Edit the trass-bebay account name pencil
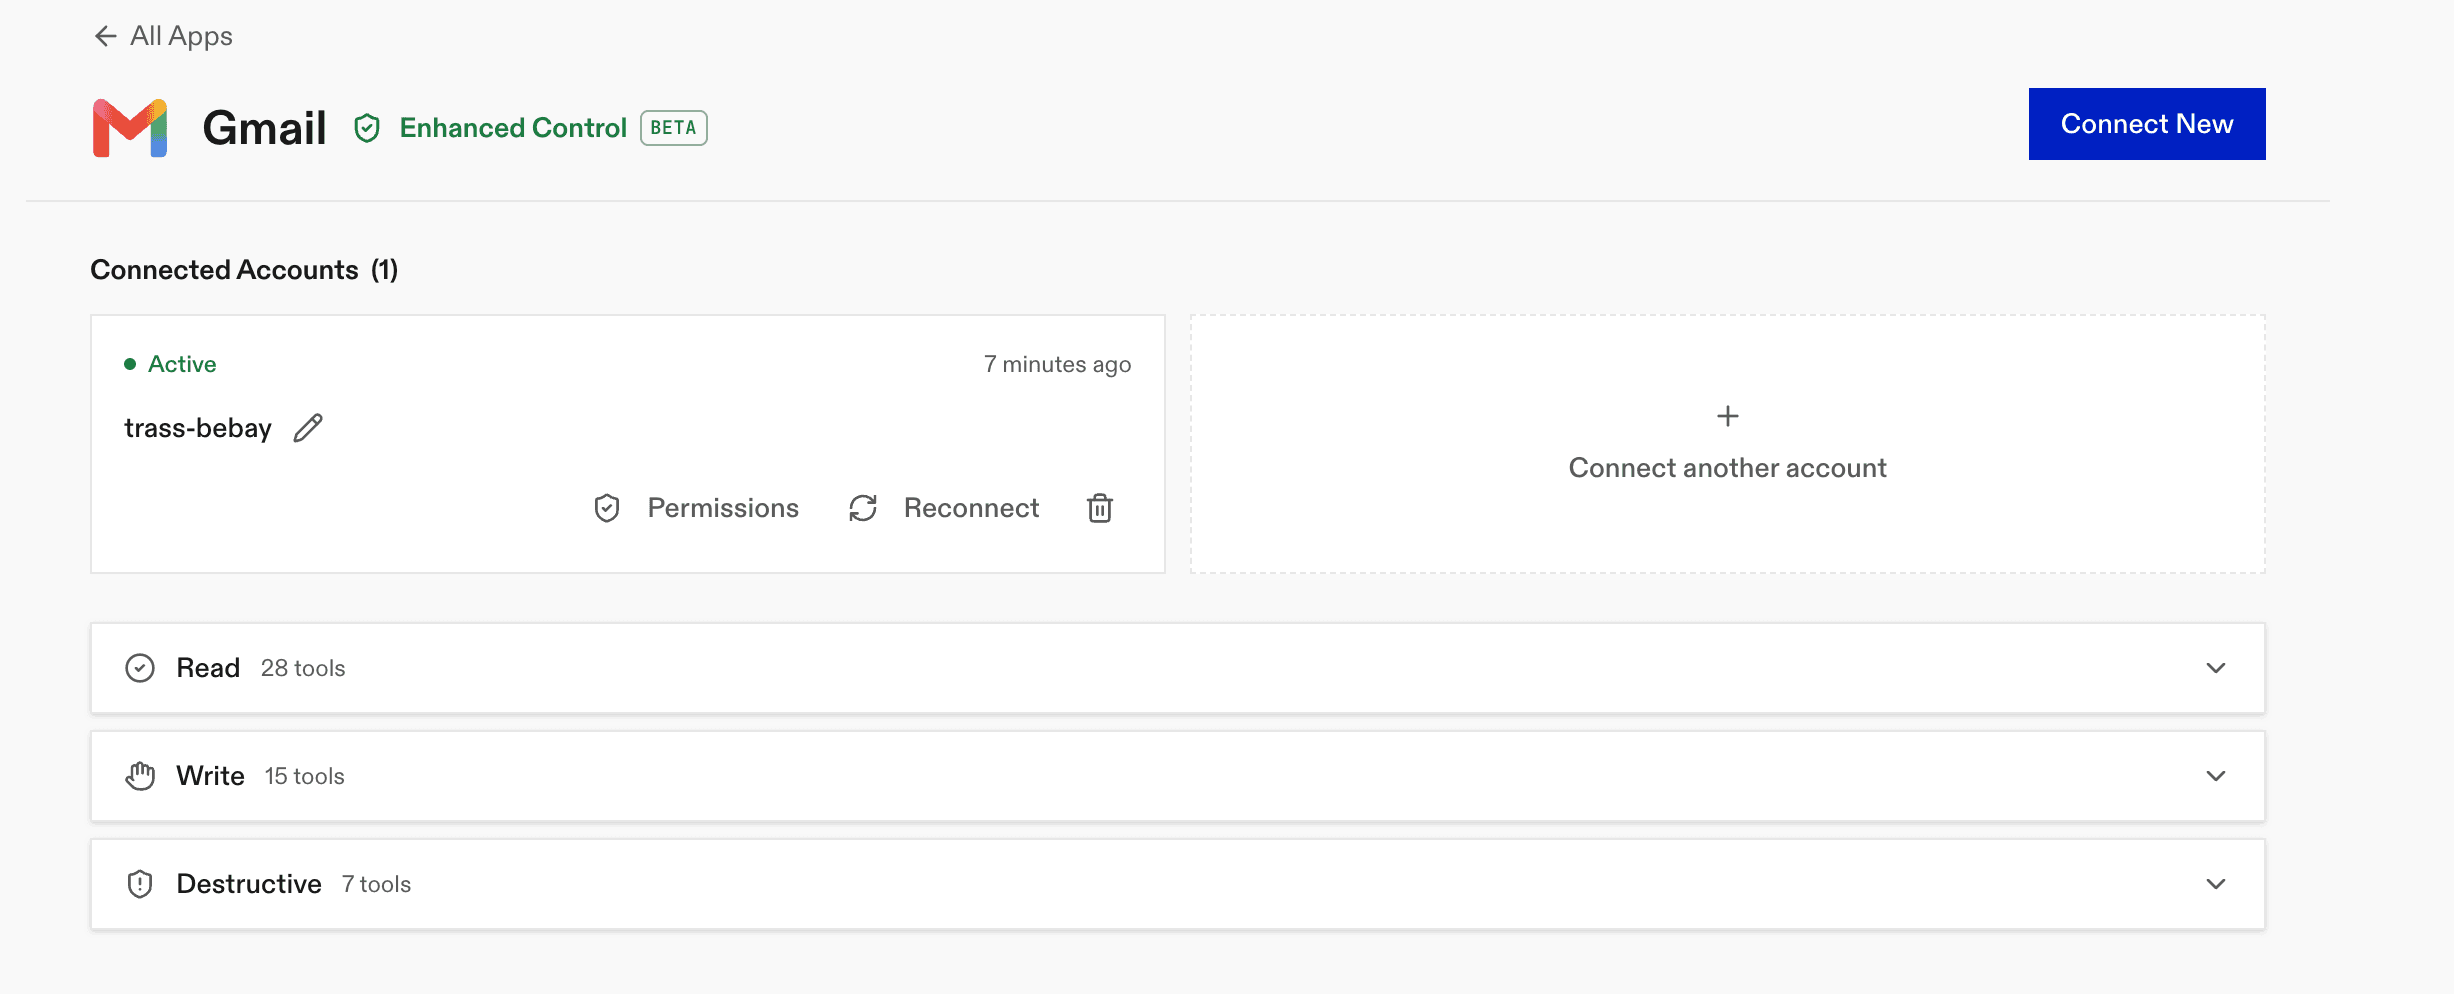The width and height of the screenshot is (2454, 994). click(308, 428)
